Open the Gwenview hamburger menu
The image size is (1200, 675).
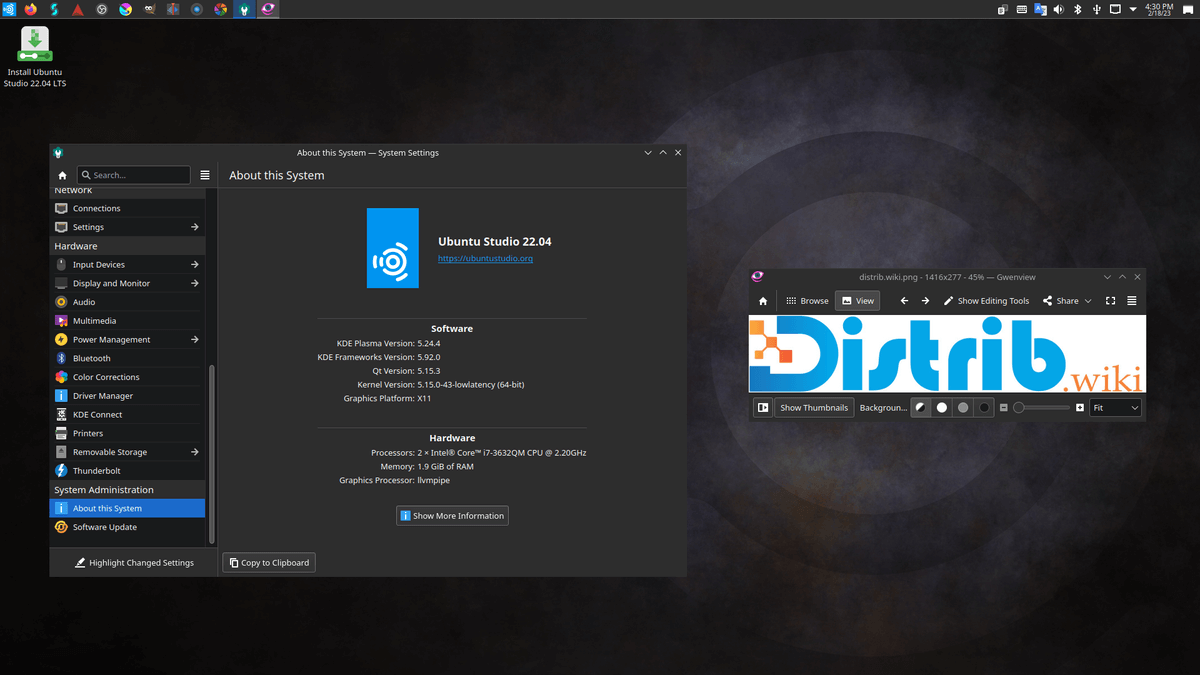1132,300
